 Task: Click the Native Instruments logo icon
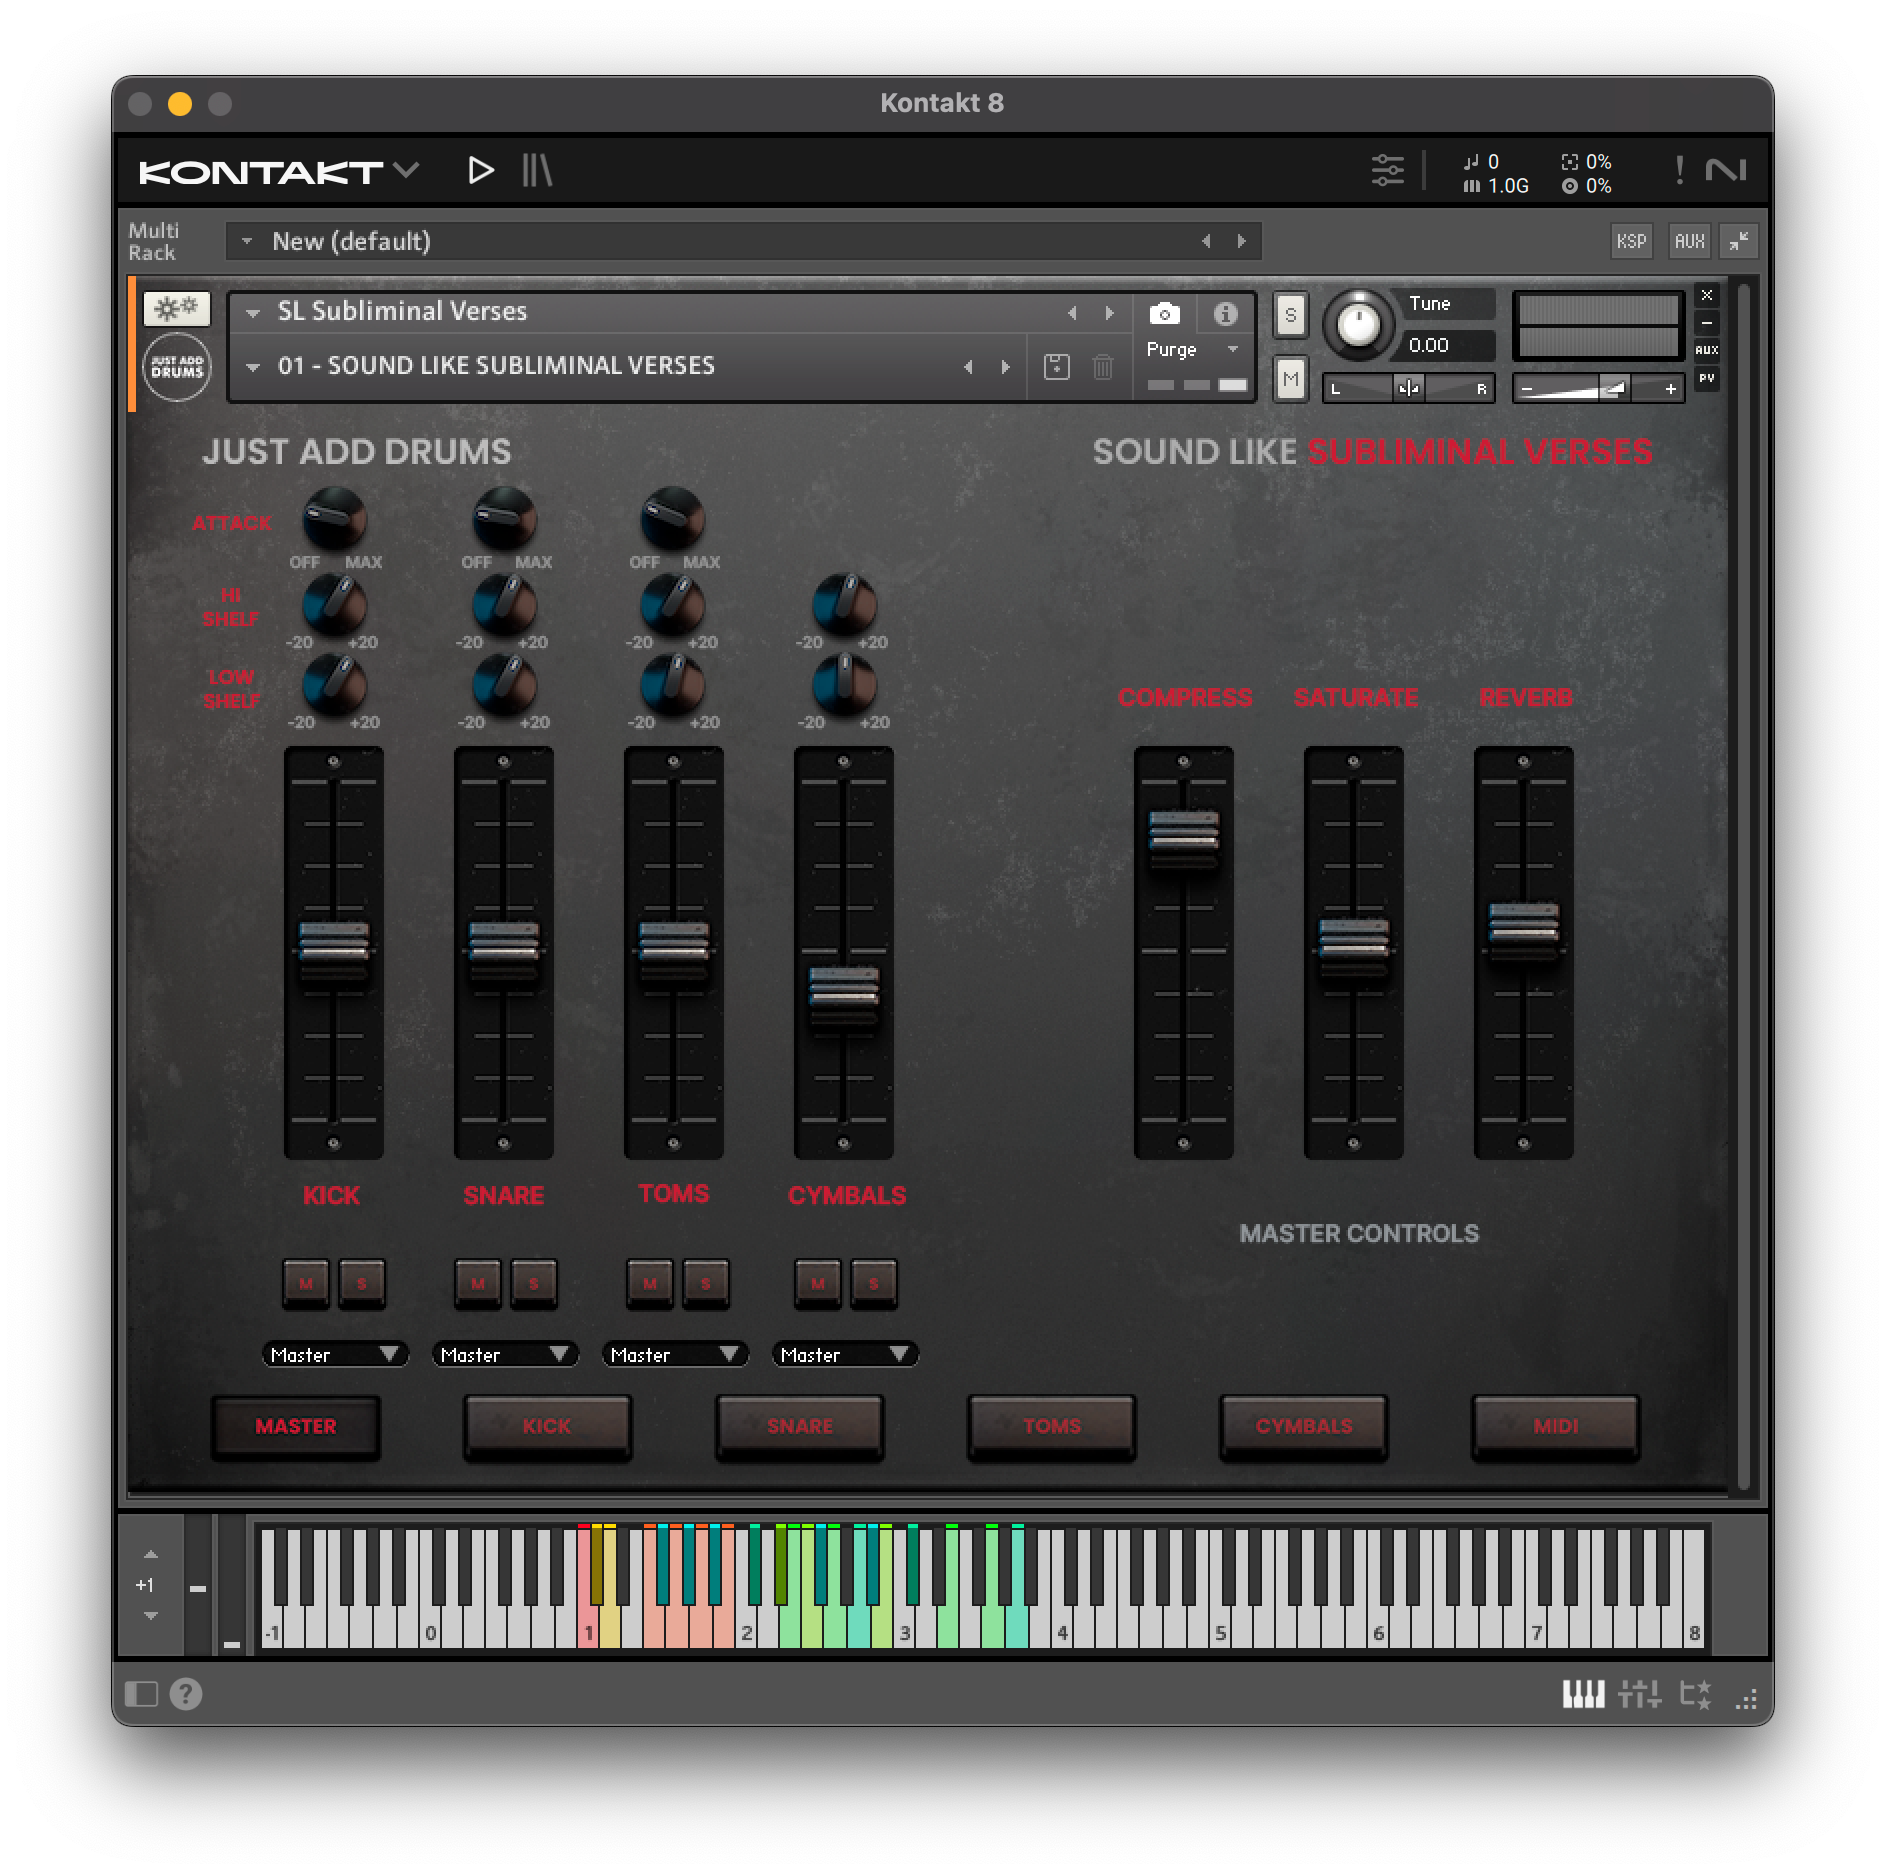point(1726,171)
